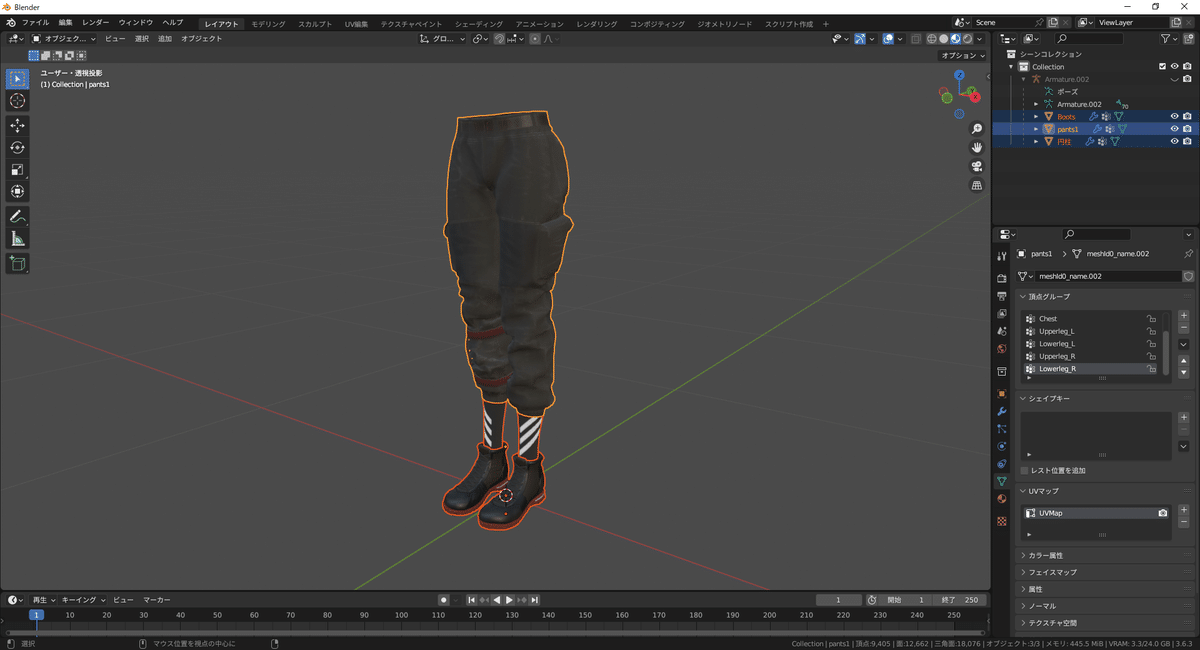Open the Render properties tab
This screenshot has height=650, width=1200.
pos(1002,278)
